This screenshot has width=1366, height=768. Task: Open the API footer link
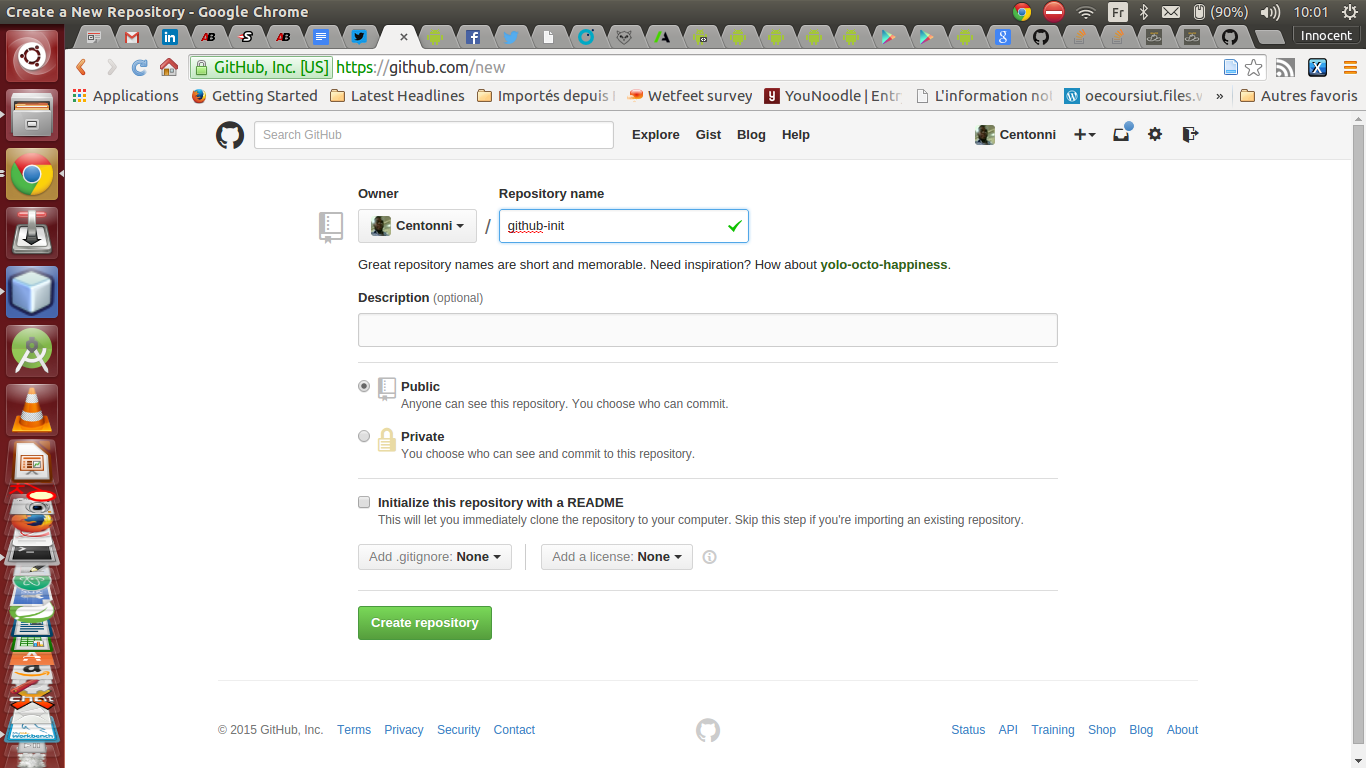point(1008,730)
